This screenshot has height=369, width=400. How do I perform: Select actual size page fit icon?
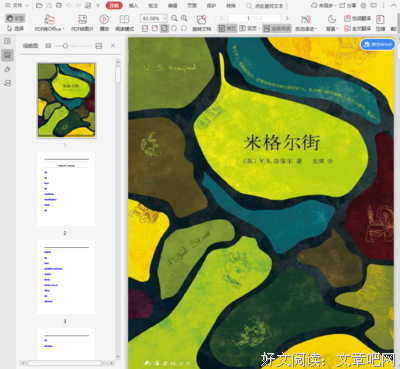(x=145, y=29)
